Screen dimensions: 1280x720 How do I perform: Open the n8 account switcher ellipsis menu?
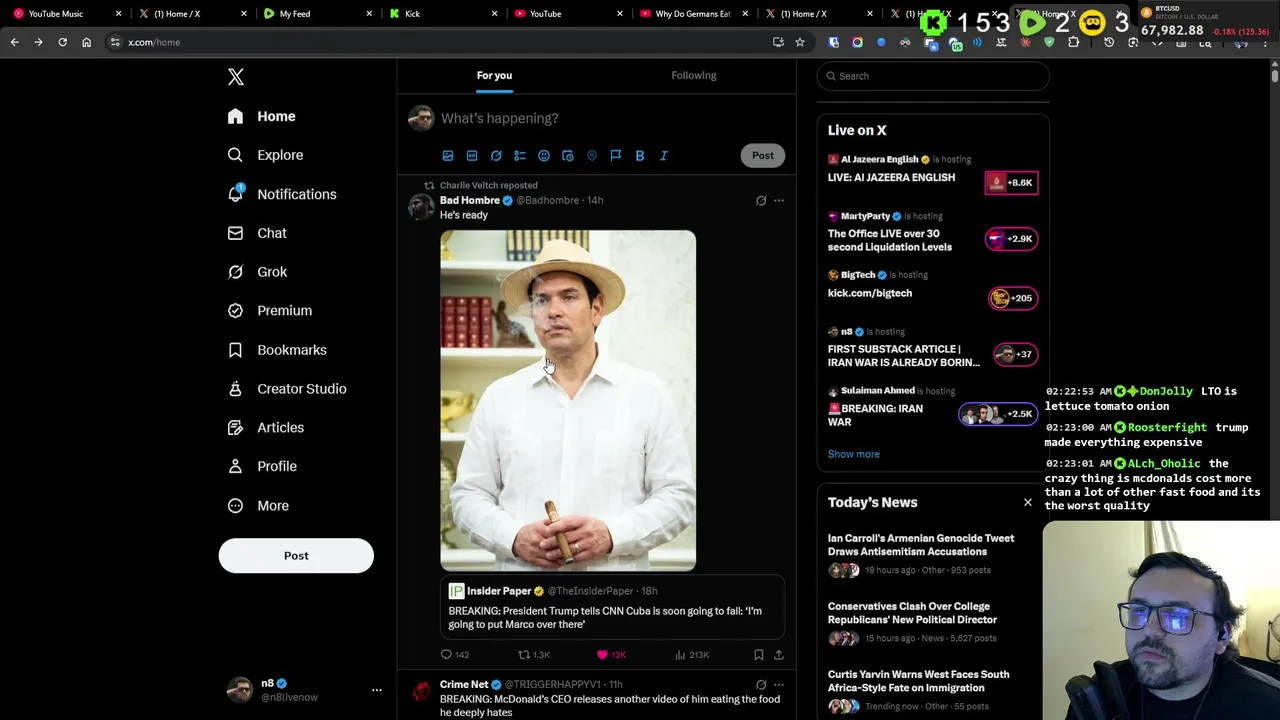pyautogui.click(x=377, y=690)
